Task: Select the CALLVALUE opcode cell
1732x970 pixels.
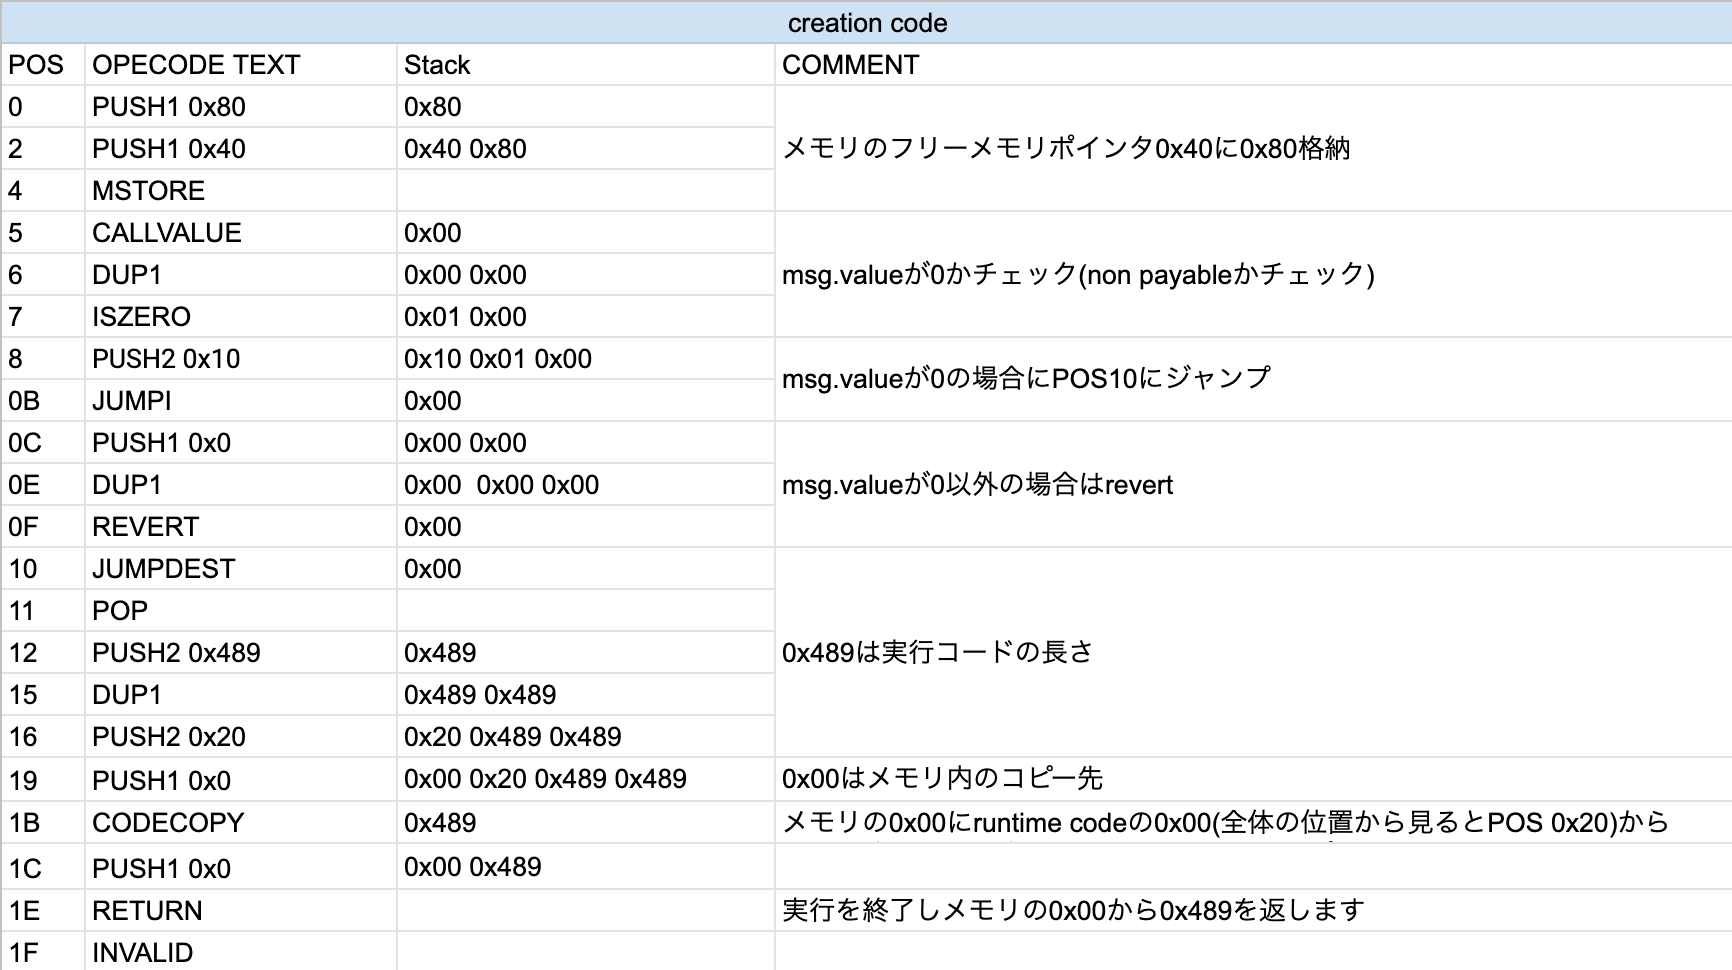Action: (x=241, y=233)
